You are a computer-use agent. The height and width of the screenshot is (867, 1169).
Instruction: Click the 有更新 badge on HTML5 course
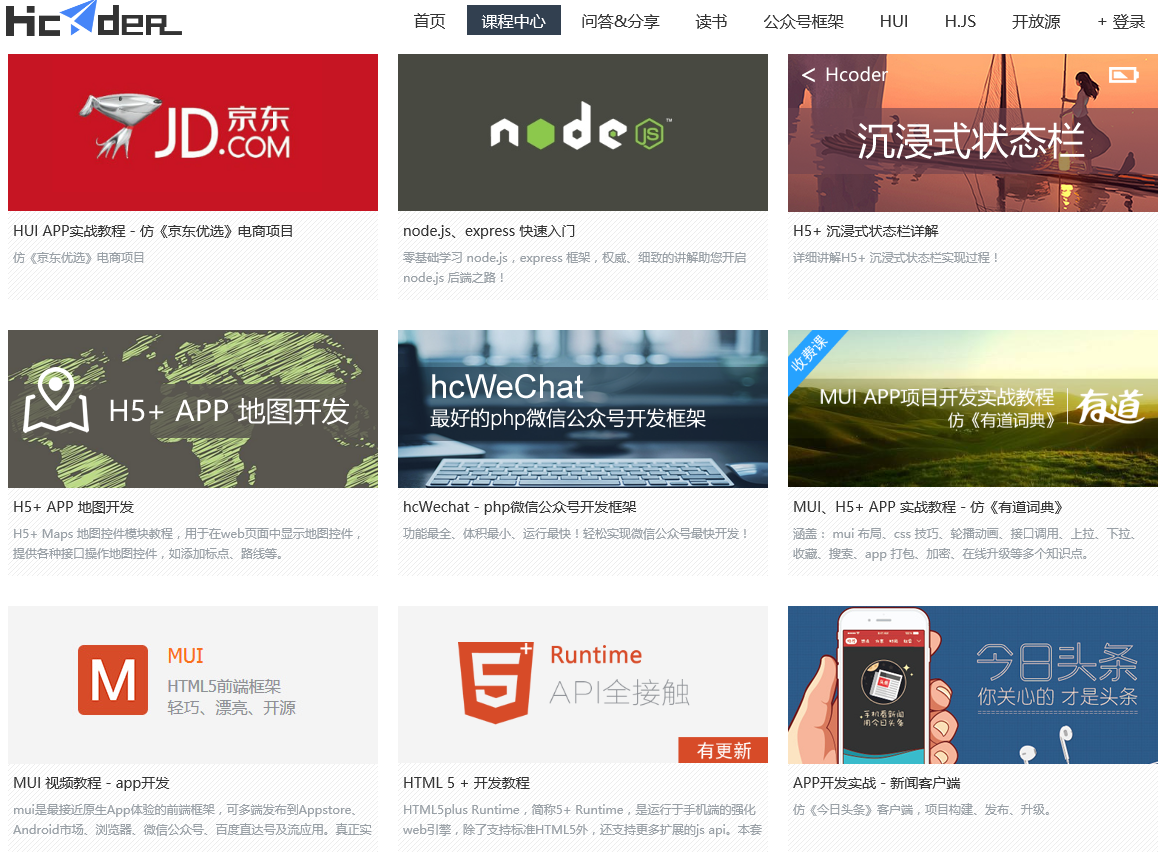(x=723, y=750)
